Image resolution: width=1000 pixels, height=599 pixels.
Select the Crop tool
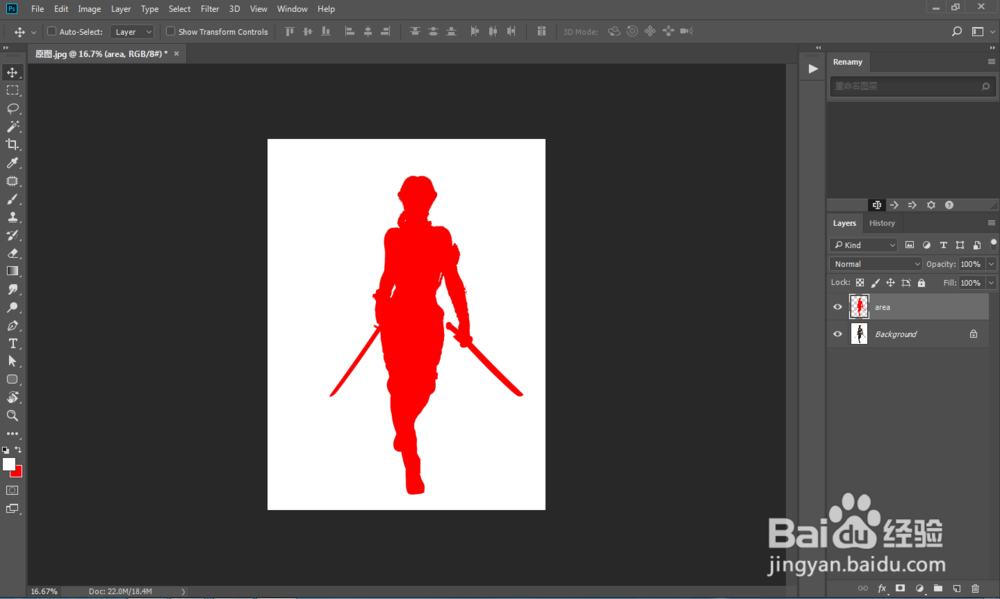point(13,145)
